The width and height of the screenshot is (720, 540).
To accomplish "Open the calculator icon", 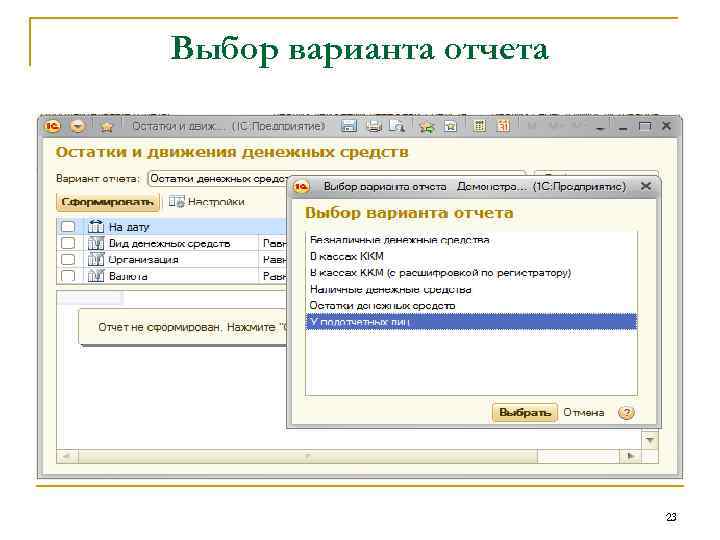I will coord(480,126).
